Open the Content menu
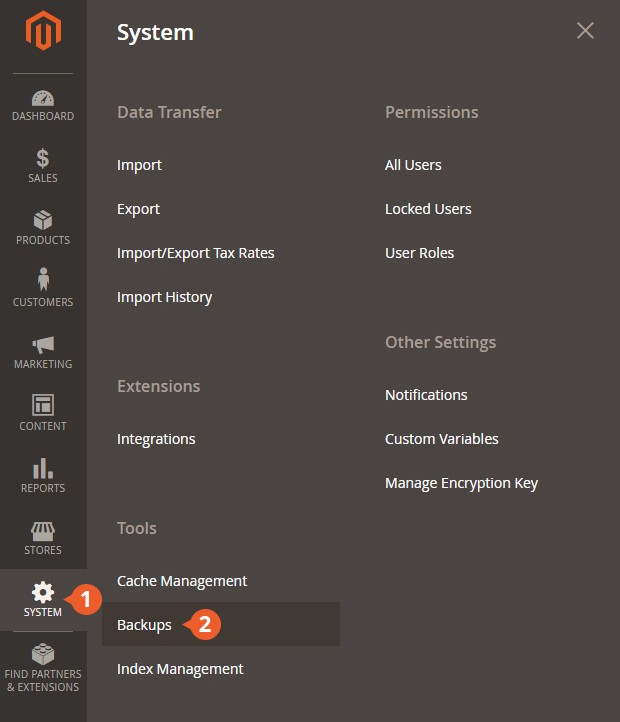620x722 pixels. pyautogui.click(x=43, y=413)
